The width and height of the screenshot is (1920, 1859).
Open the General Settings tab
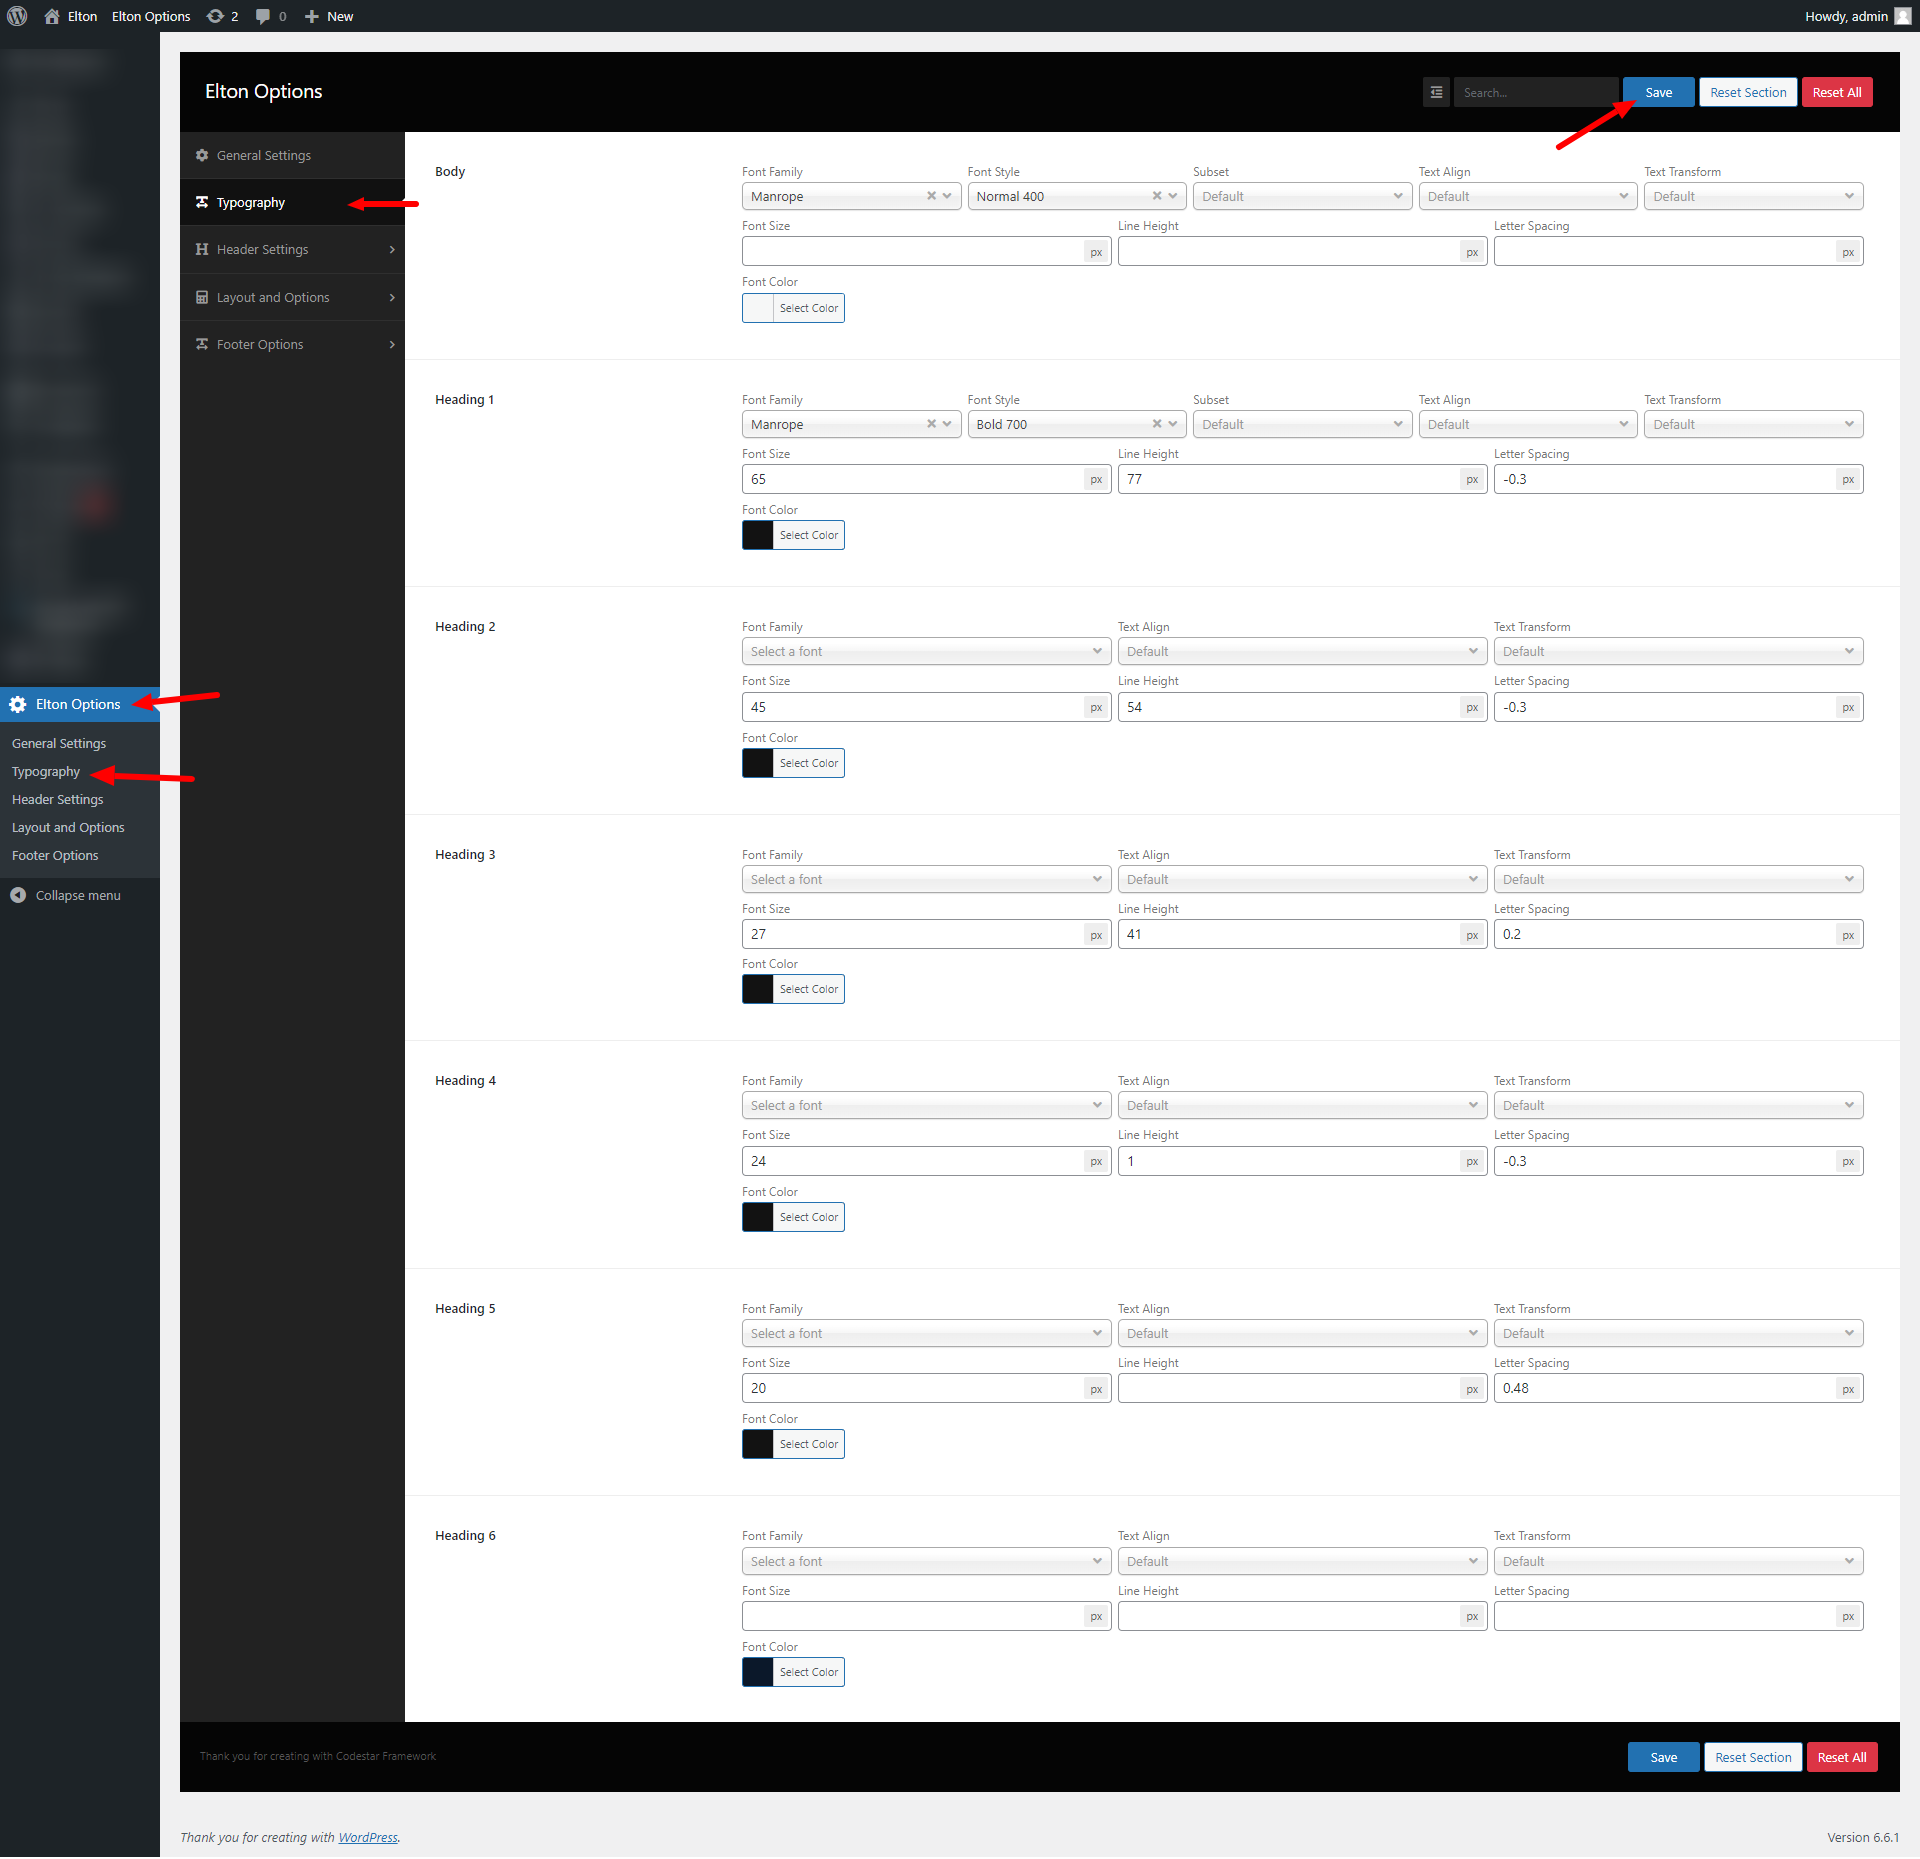(264, 155)
